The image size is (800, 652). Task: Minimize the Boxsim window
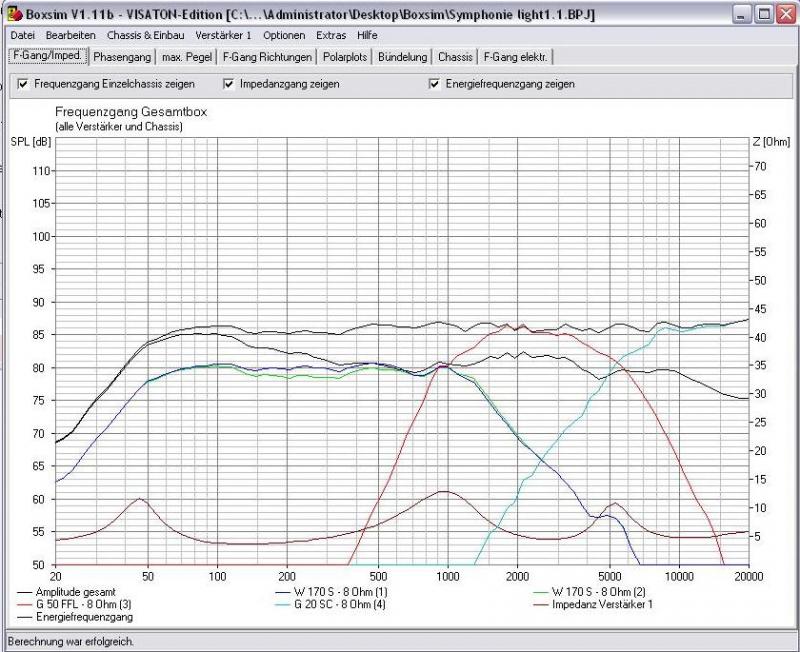click(742, 14)
